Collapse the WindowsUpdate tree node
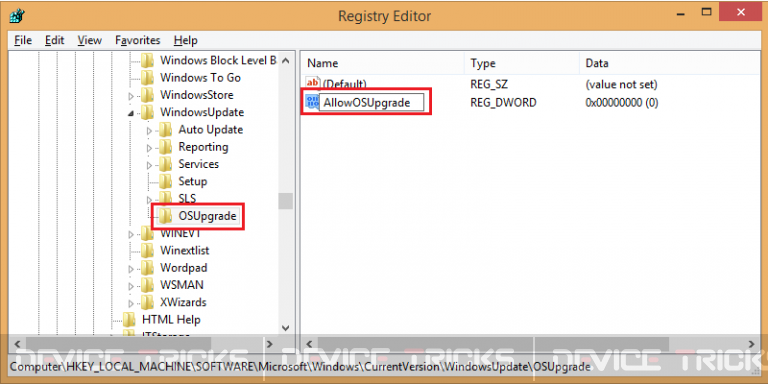This screenshot has width=768, height=384. coord(131,113)
